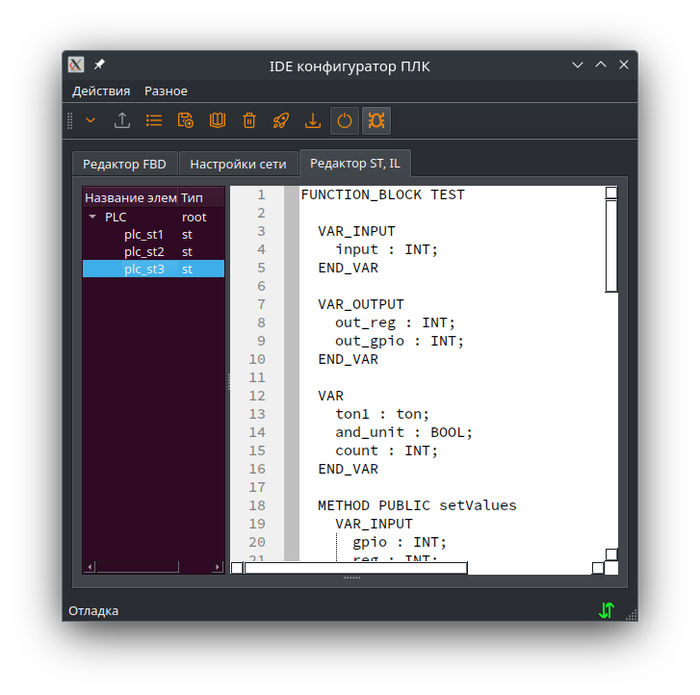Toggle the debug bug button

point(376,121)
